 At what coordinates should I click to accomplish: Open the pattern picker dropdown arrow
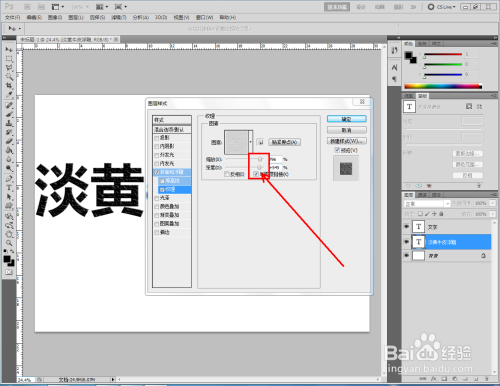coord(251,142)
